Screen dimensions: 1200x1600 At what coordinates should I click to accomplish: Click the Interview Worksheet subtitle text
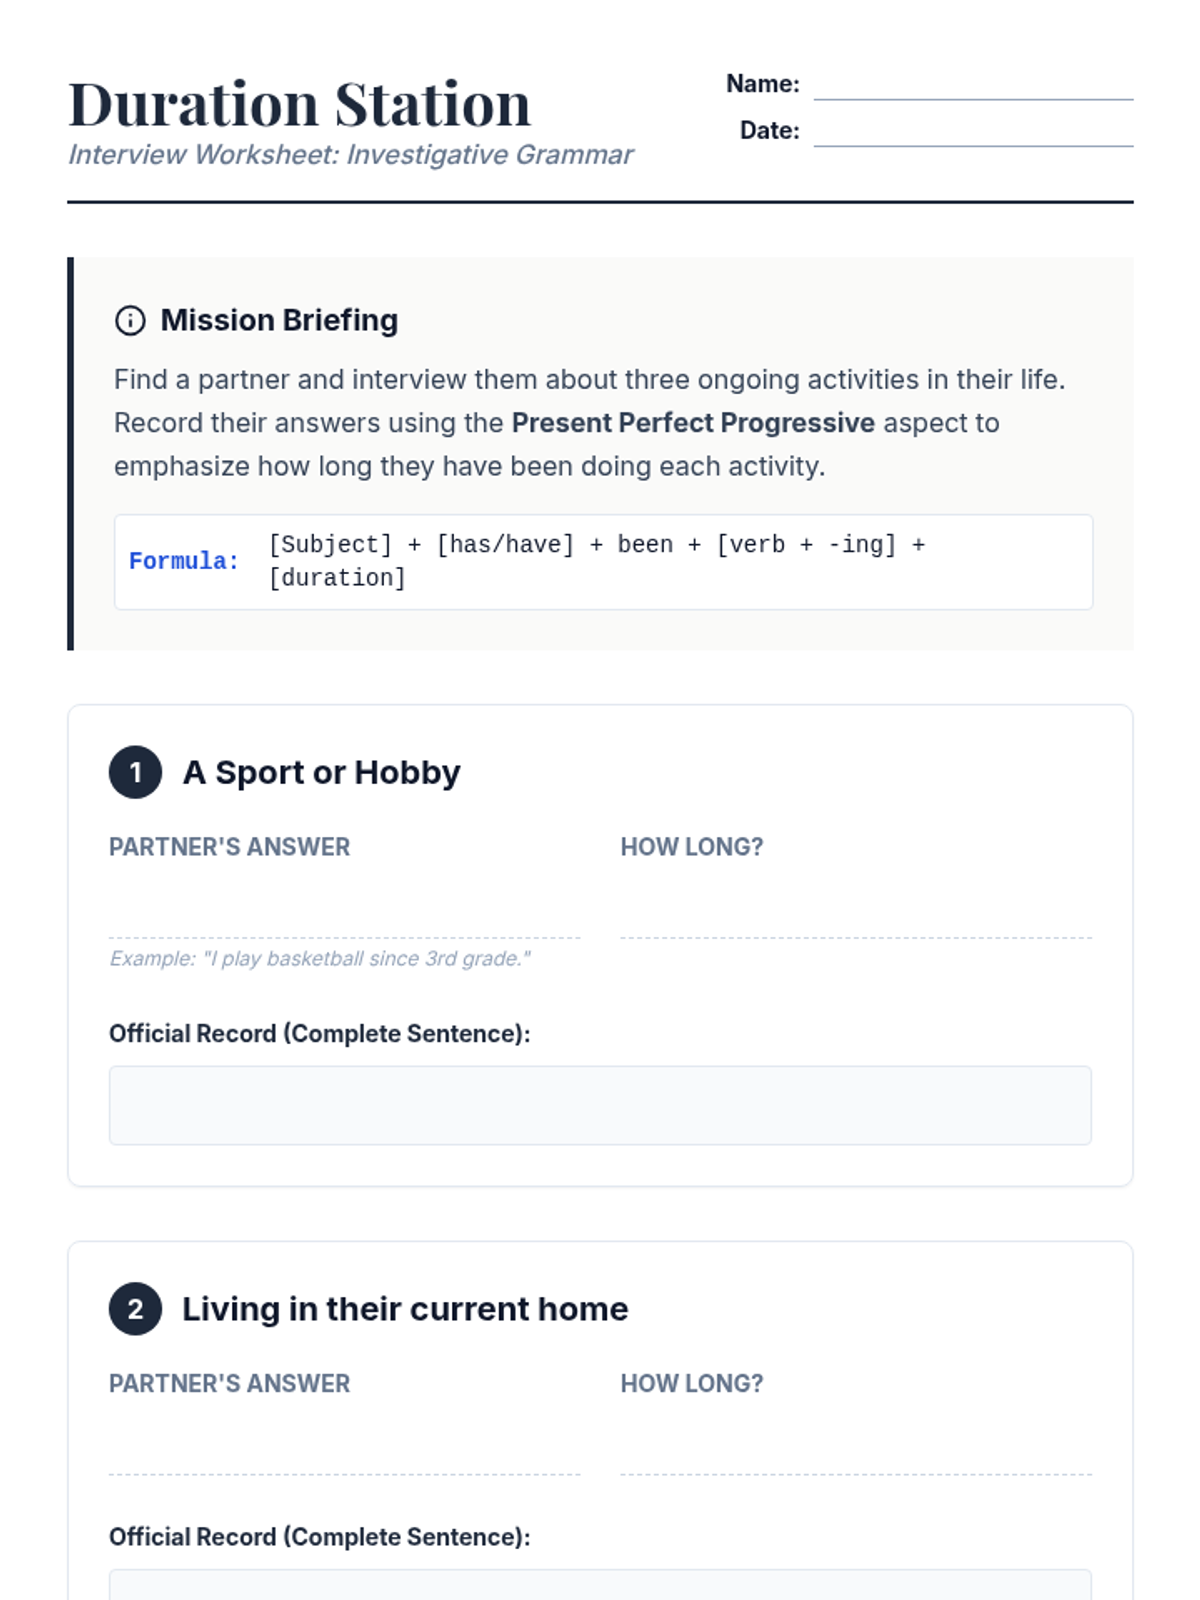coord(350,155)
